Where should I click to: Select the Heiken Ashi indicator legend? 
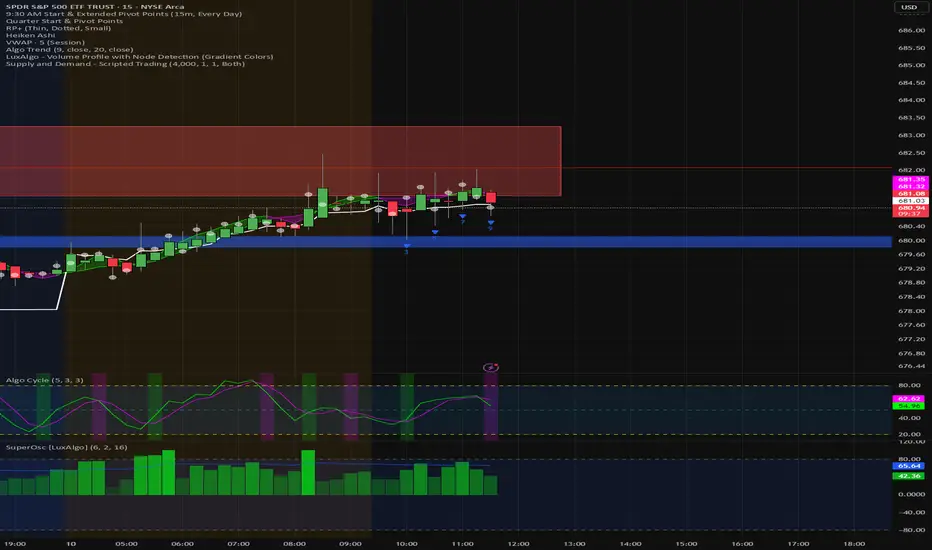[x=30, y=35]
